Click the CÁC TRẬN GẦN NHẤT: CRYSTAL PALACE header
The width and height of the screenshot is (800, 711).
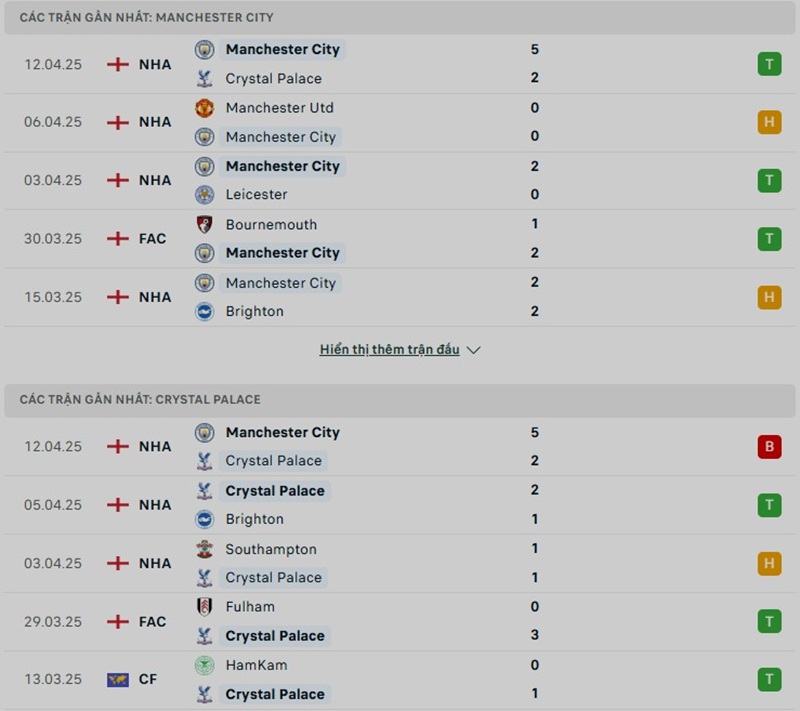coord(138,399)
